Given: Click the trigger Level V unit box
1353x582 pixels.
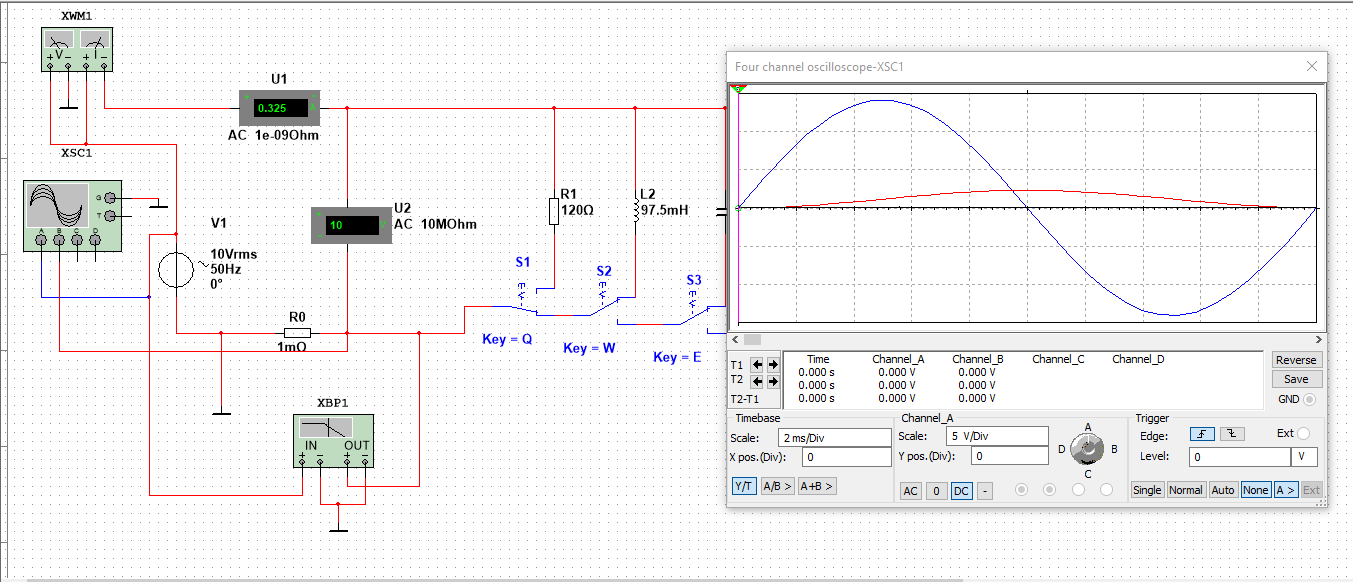Looking at the screenshot, I should pyautogui.click(x=1304, y=456).
